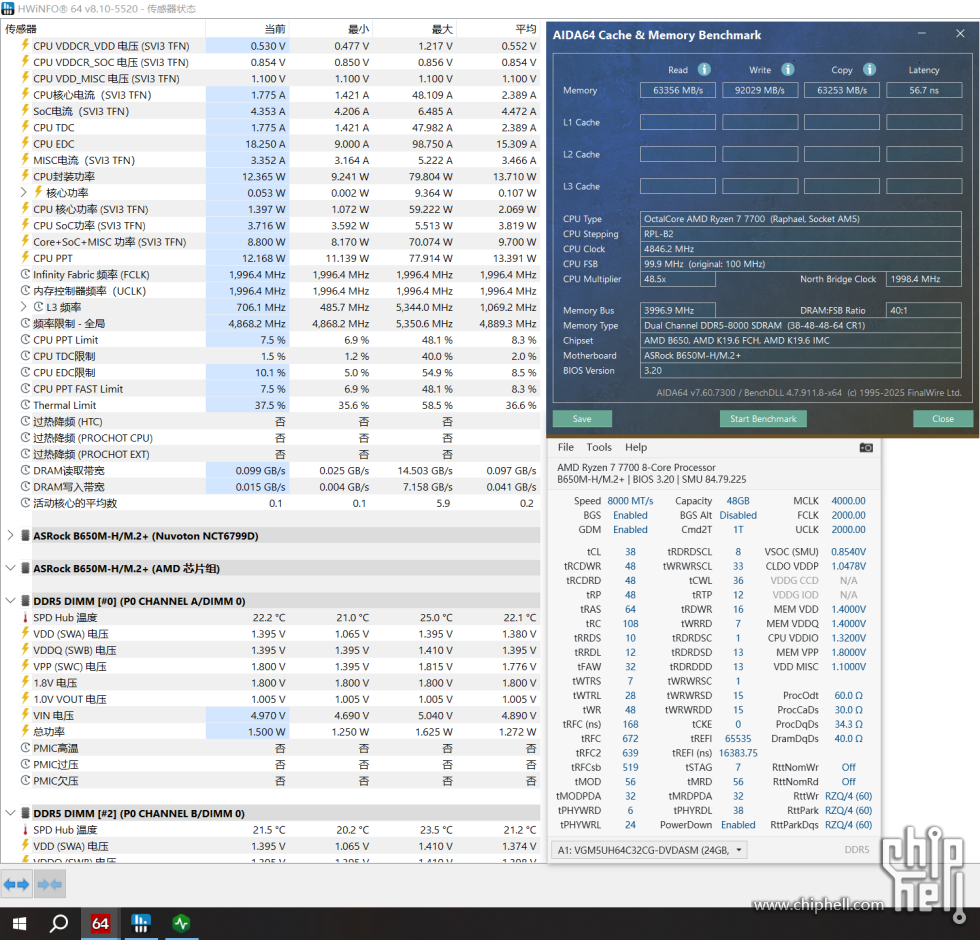Click clock icon beside CPU PPT Limit
Screen dimensions: 980x940
tap(25, 339)
